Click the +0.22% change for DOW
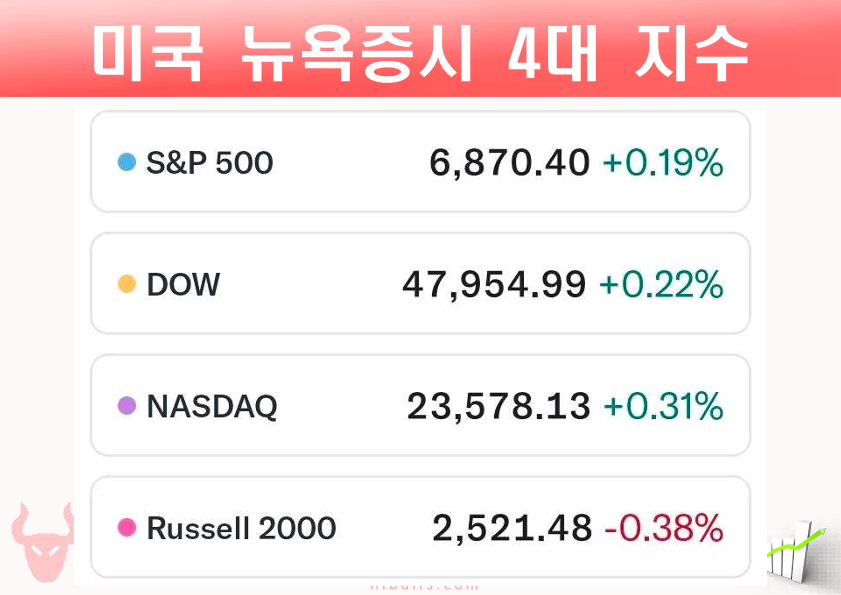 [x=661, y=285]
